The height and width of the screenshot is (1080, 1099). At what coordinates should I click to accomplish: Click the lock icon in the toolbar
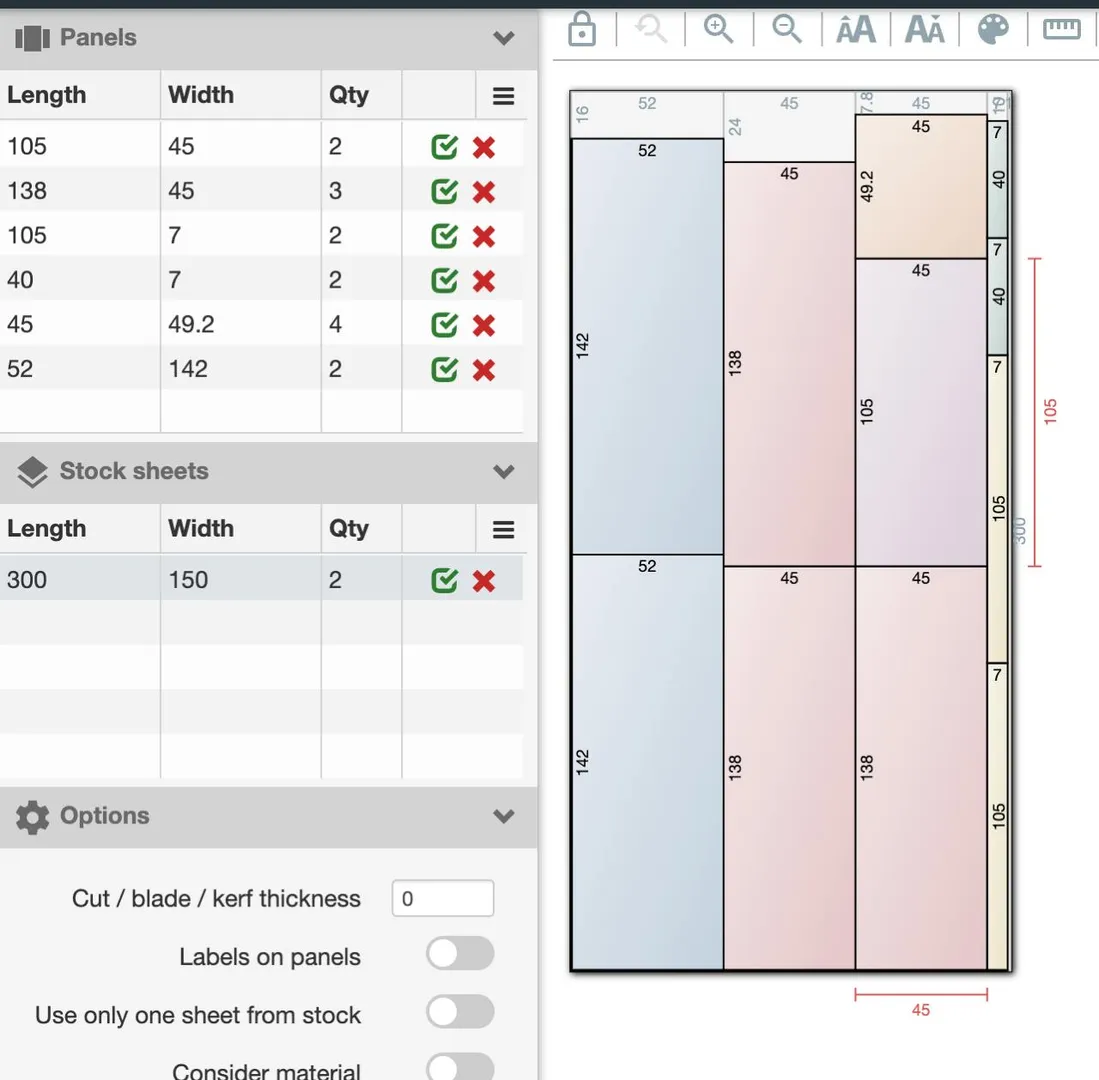[581, 29]
